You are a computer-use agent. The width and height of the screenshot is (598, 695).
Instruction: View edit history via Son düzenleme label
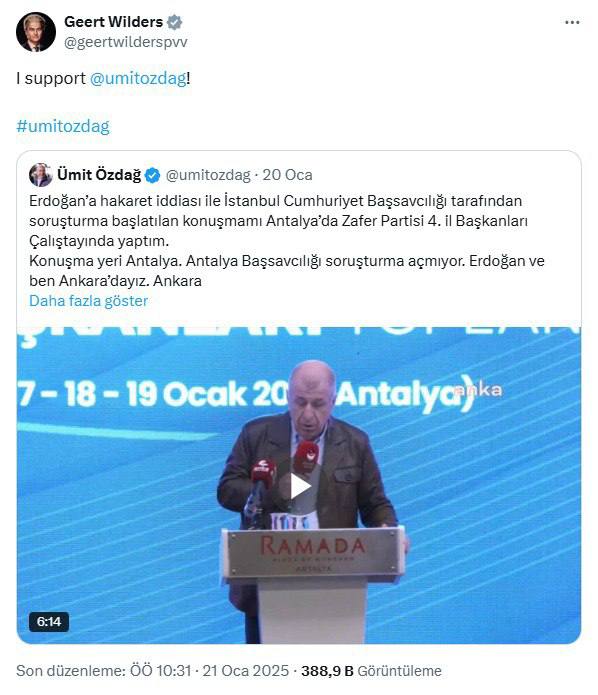click(x=104, y=671)
